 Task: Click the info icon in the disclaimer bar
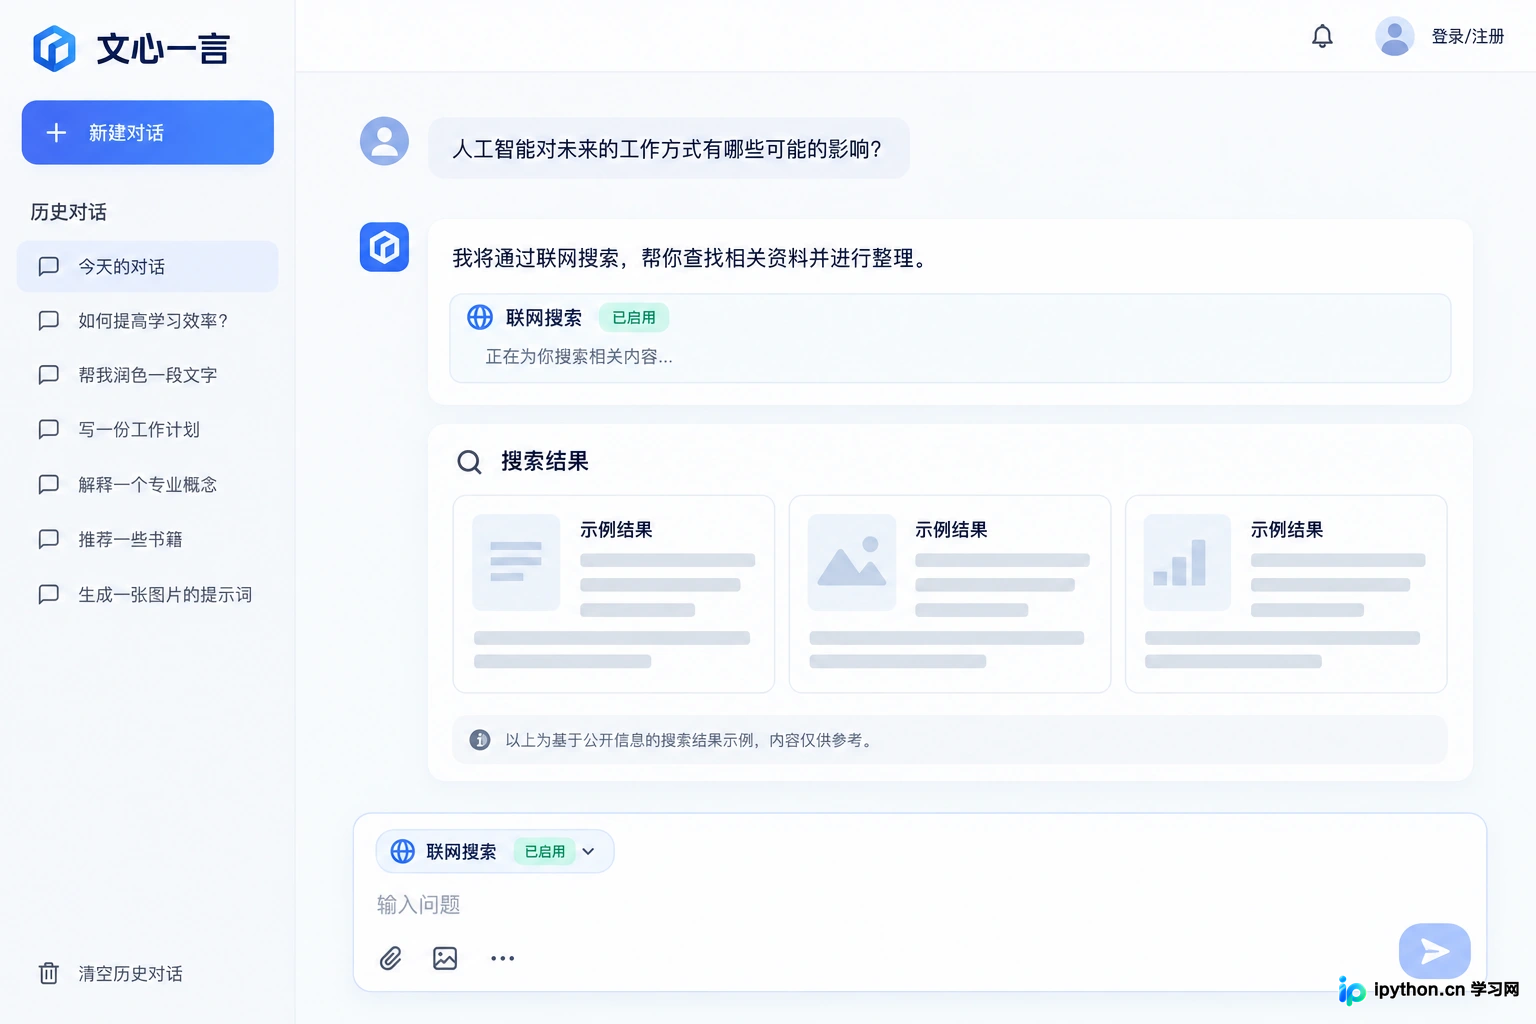[x=480, y=740]
